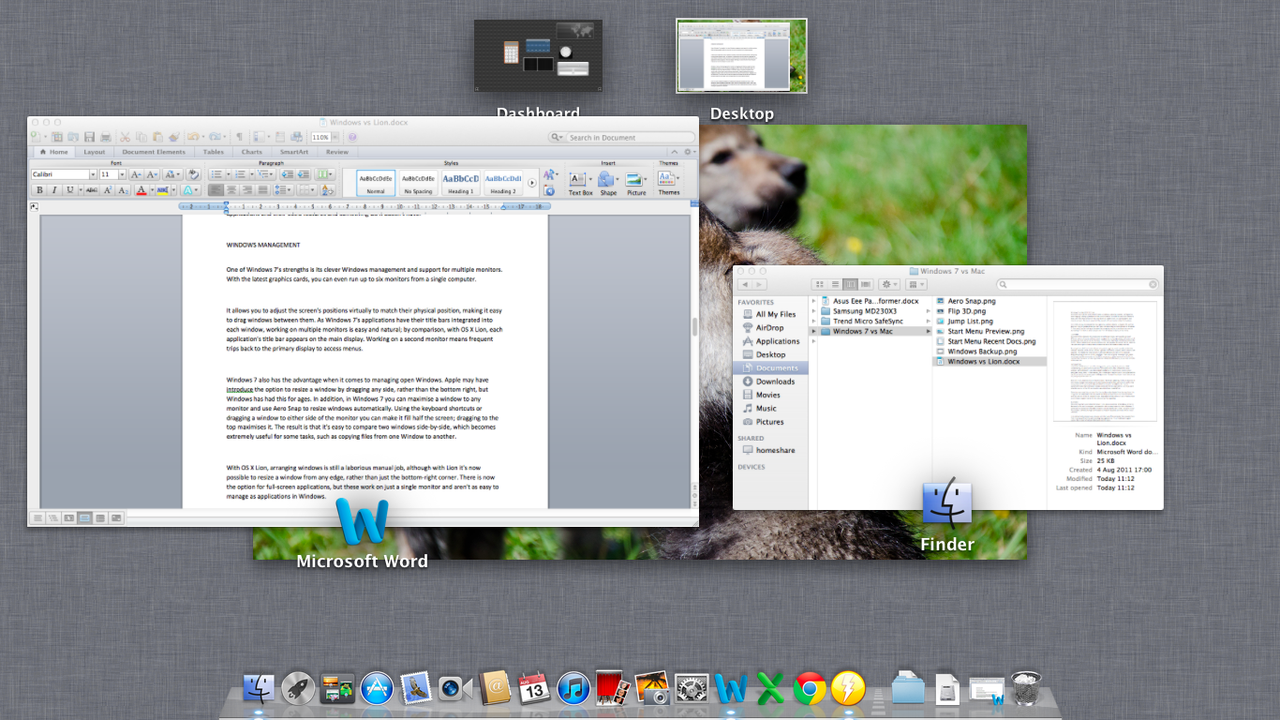Click the Superscript button in Word ribbon
This screenshot has height=720, width=1280.
[x=108, y=190]
